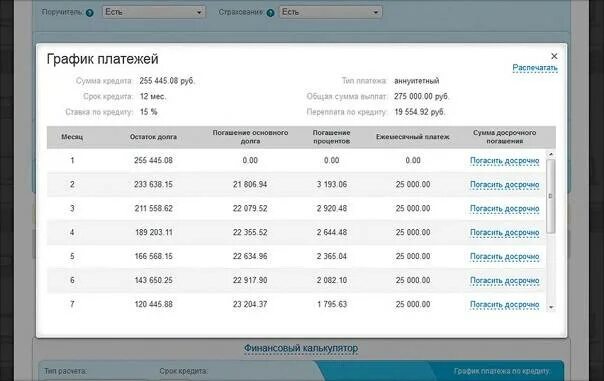Select the interest value 1 795.63
Image resolution: width=604 pixels, height=381 pixels.
point(332,304)
